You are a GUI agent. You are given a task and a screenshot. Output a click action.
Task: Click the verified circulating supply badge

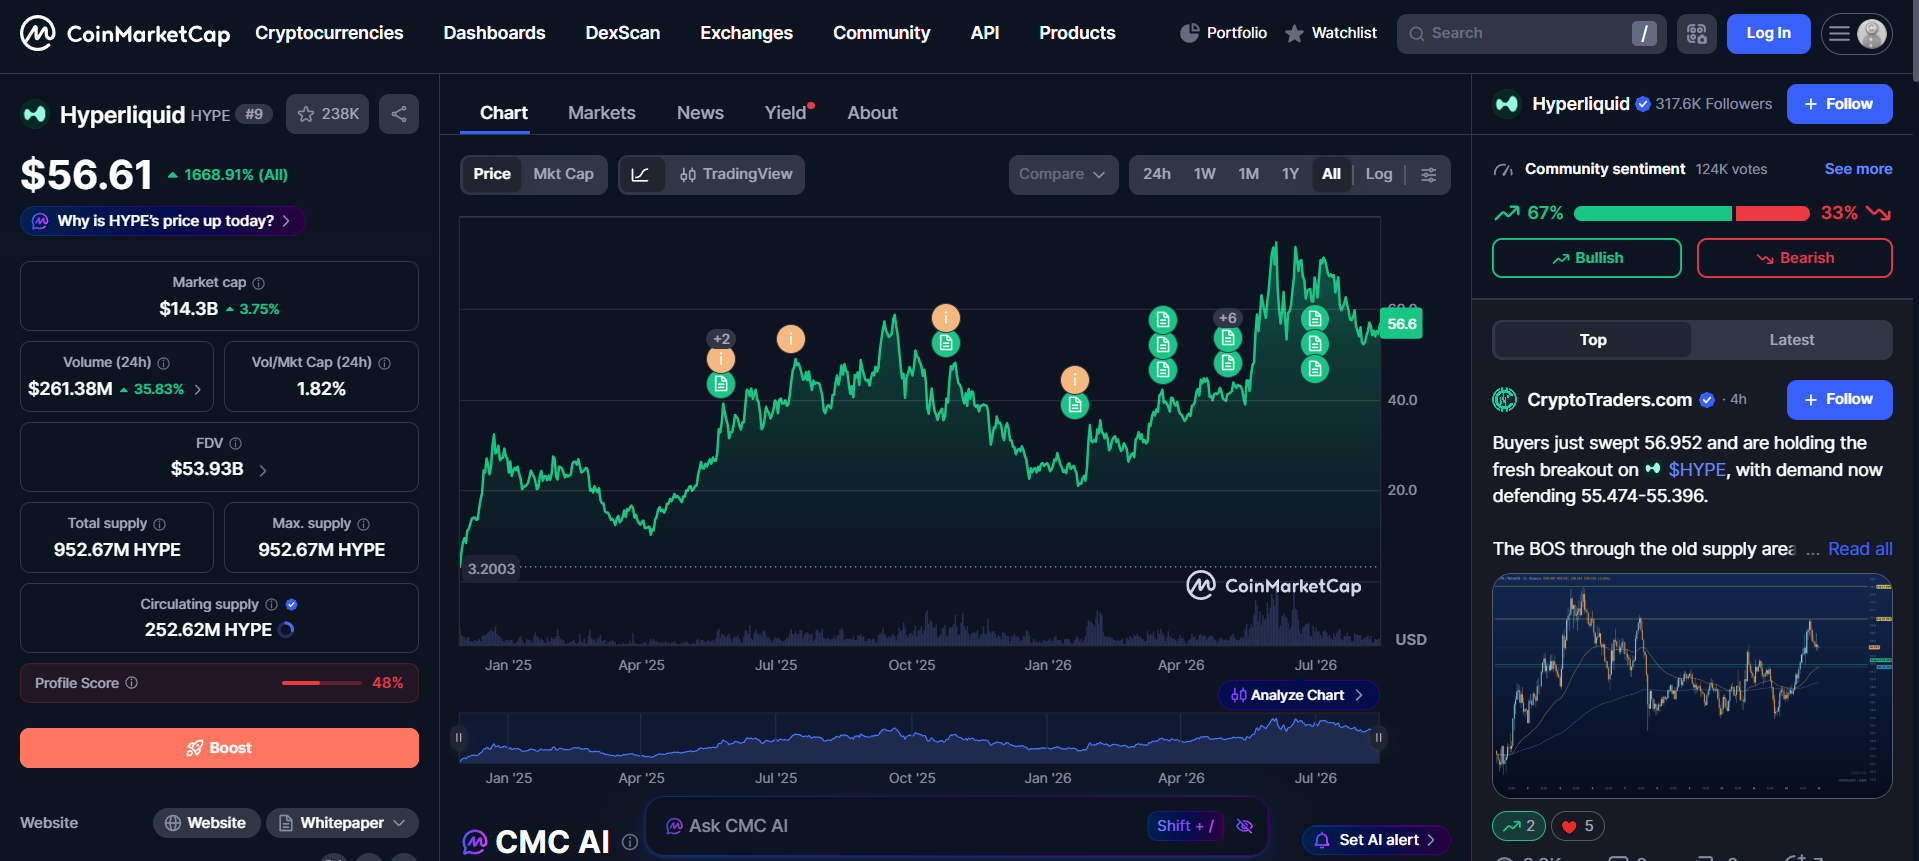coord(292,604)
